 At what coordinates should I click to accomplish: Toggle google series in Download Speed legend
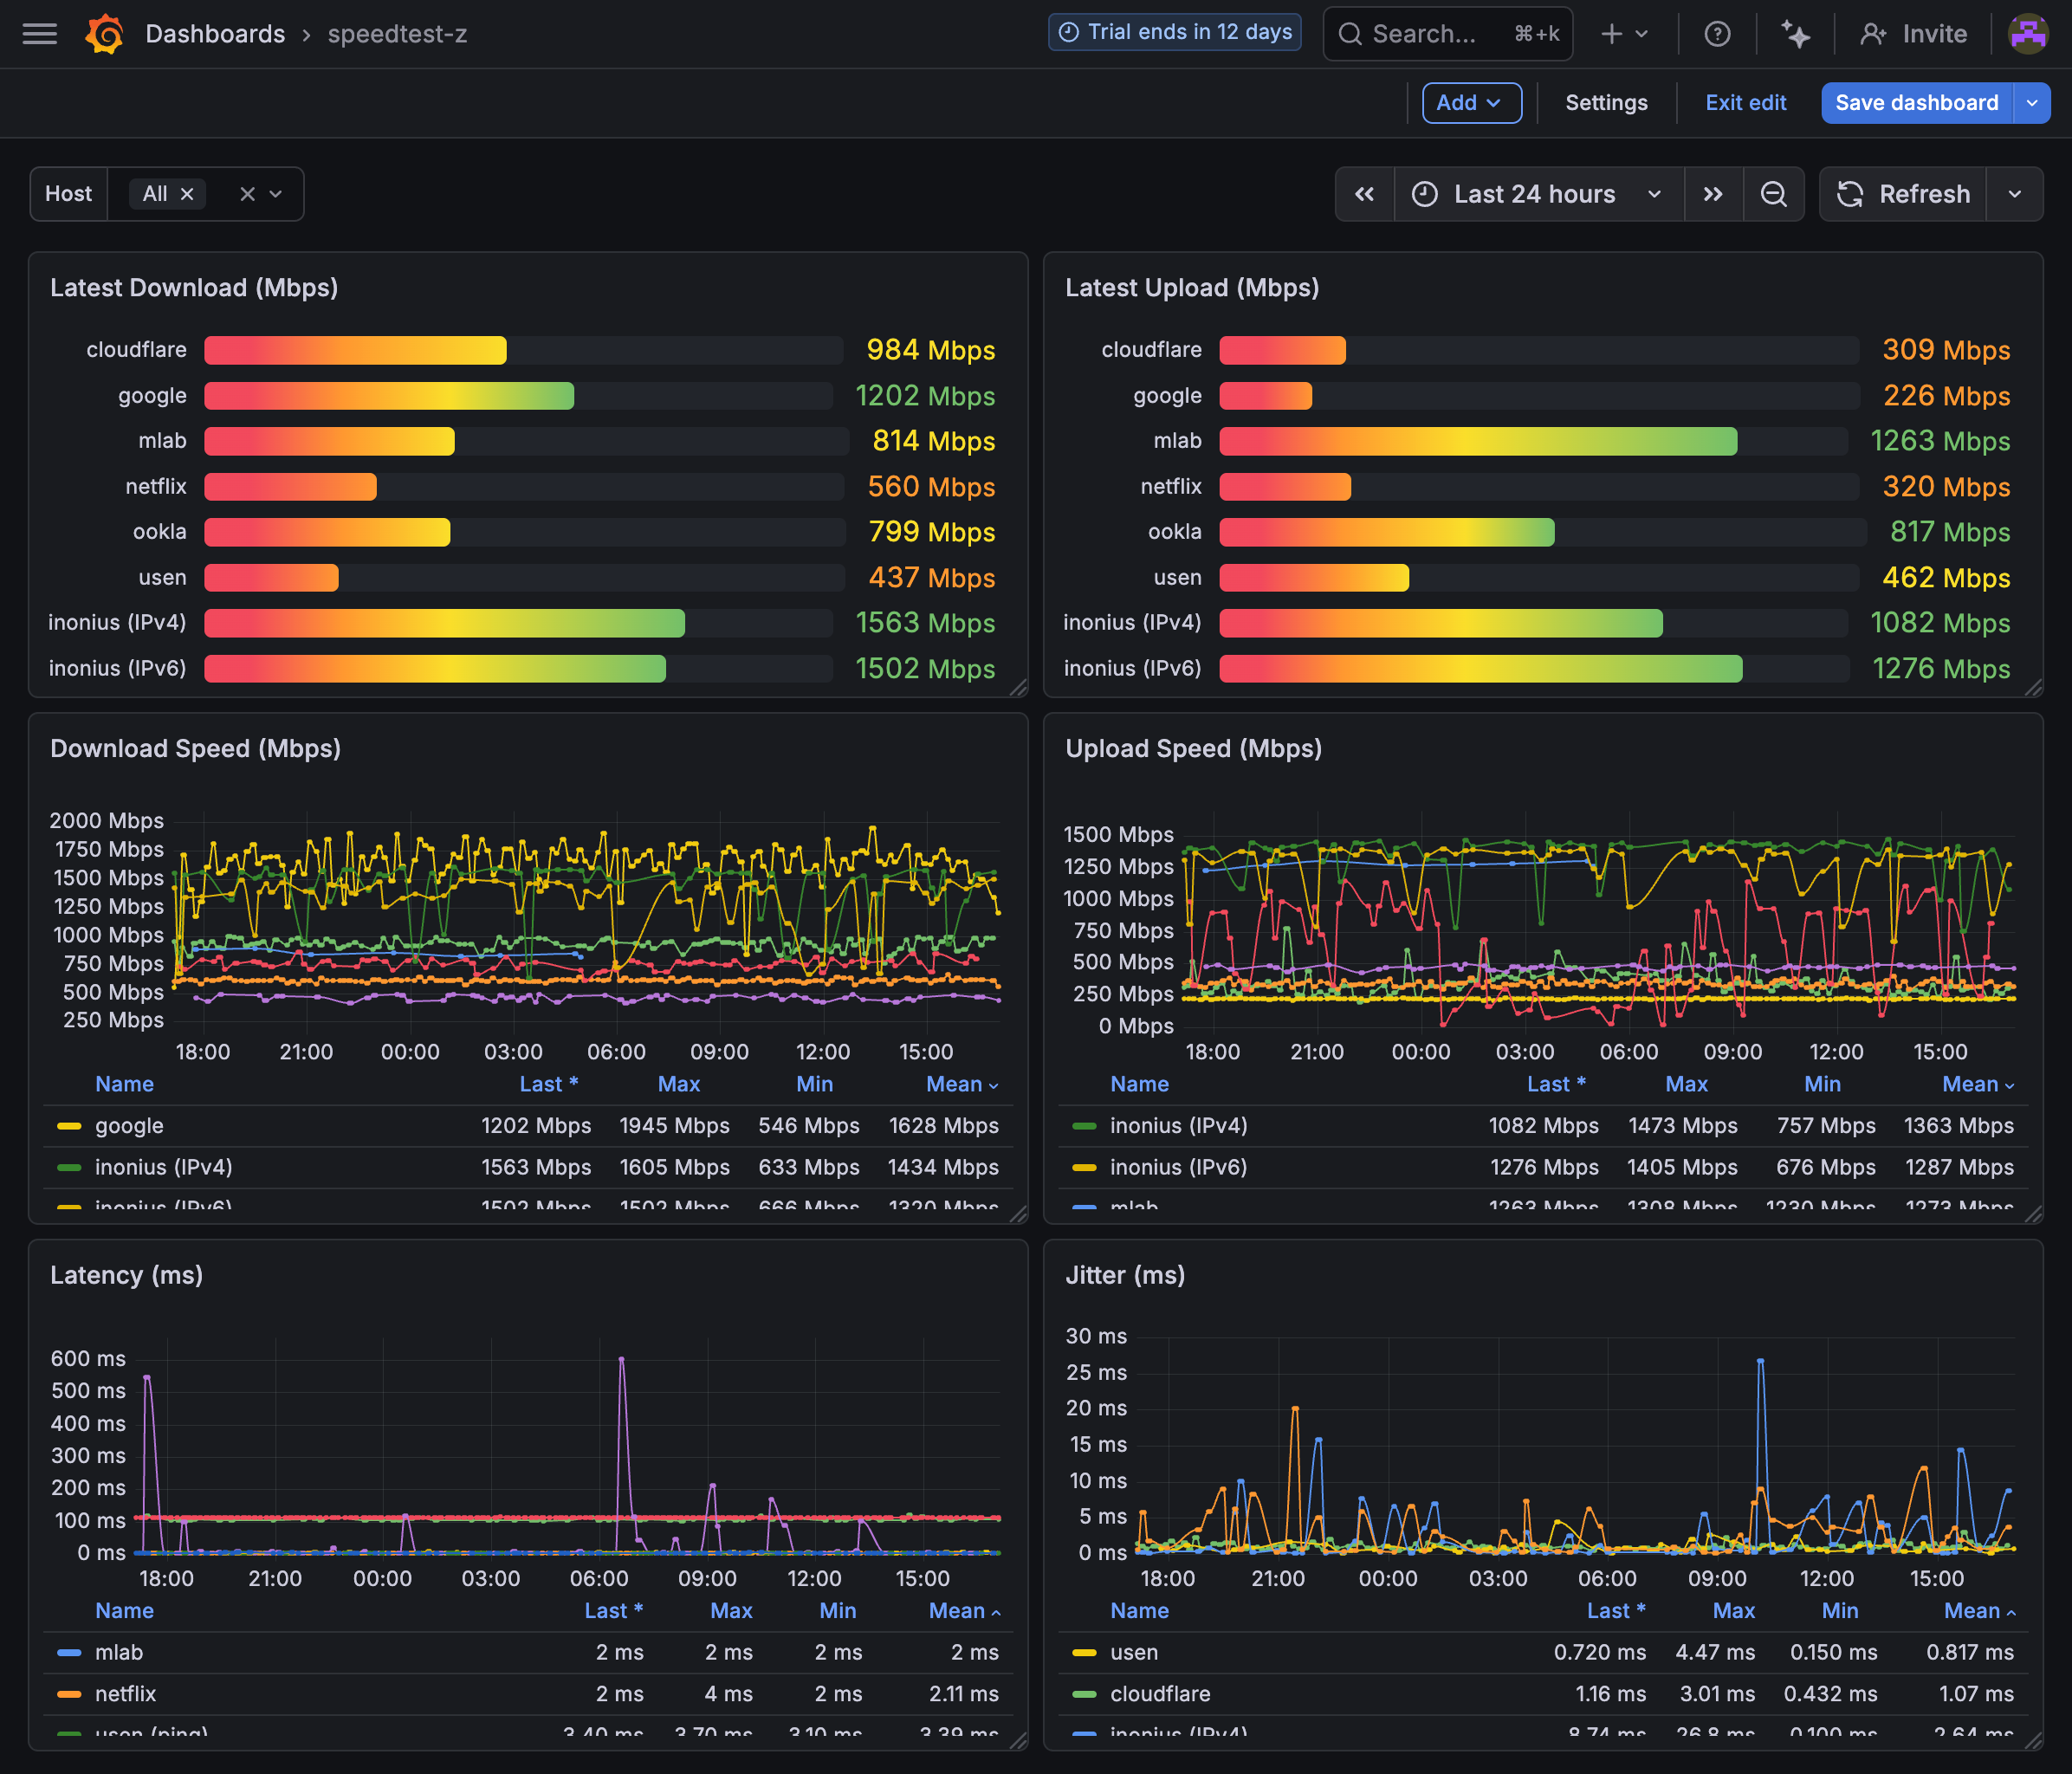[x=129, y=1126]
